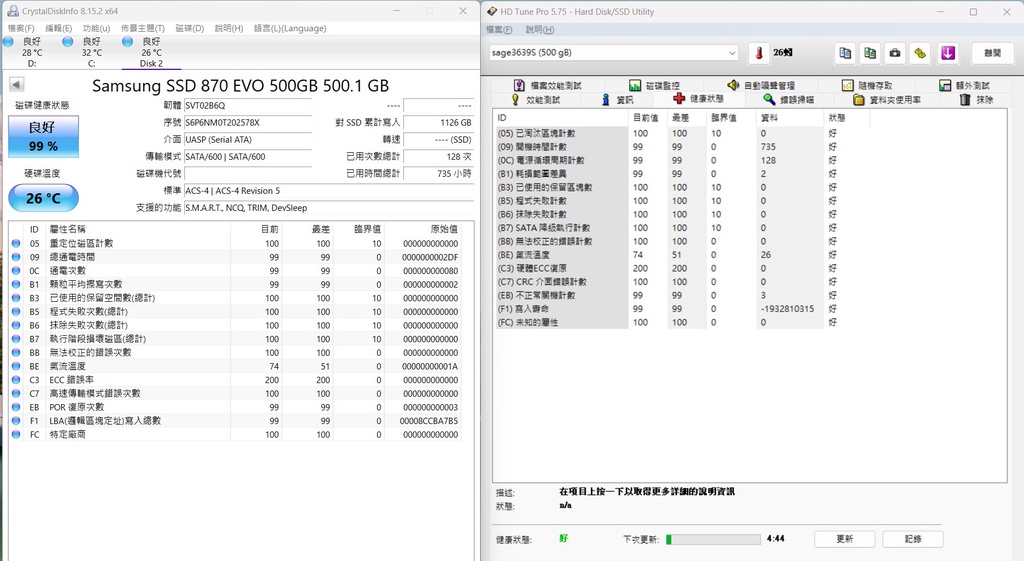The image size is (1024, 561).
Task: Click the purple download arrow icon
Action: pos(948,53)
